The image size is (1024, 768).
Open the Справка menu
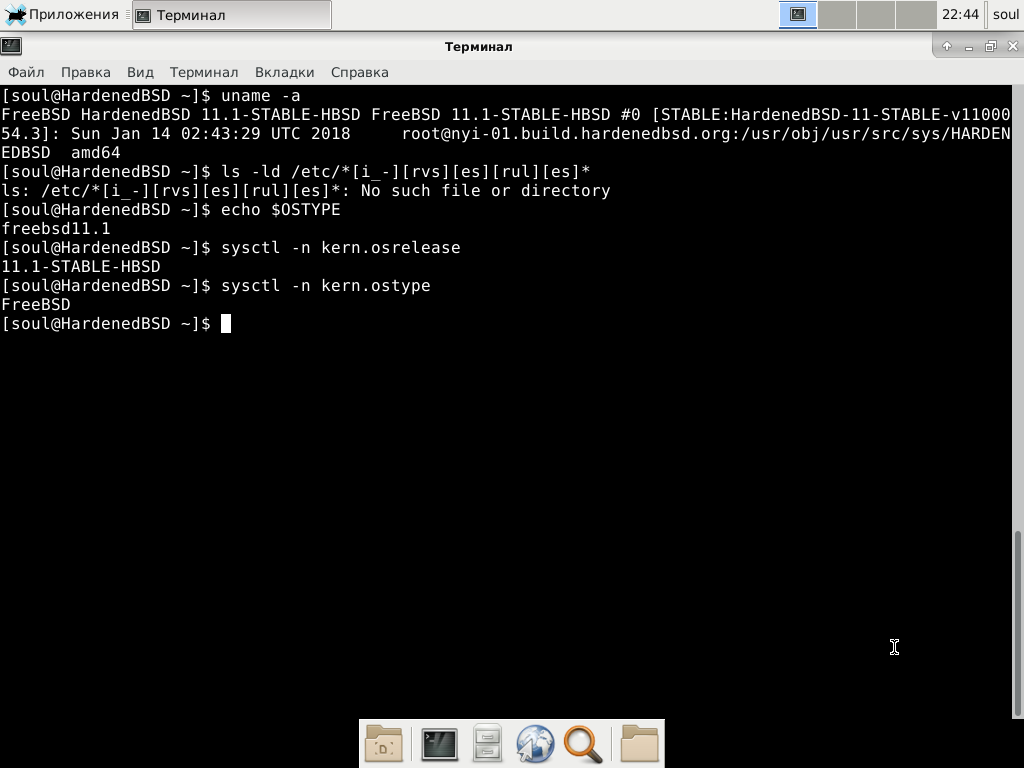pos(360,72)
